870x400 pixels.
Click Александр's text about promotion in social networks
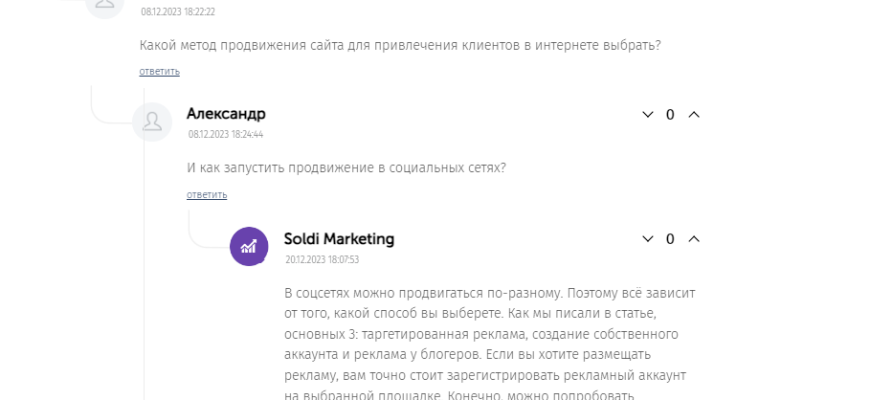tap(346, 168)
